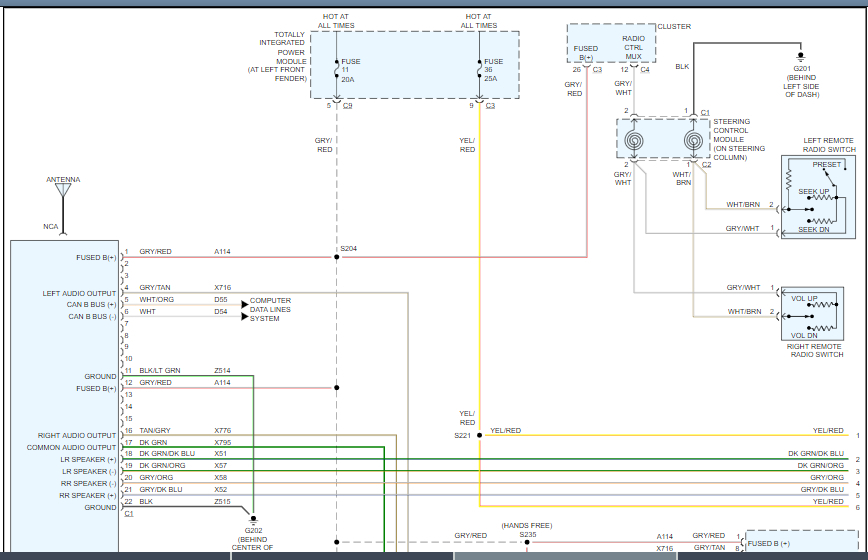Click the Steering Control Module label

pyautogui.click(x=738, y=140)
